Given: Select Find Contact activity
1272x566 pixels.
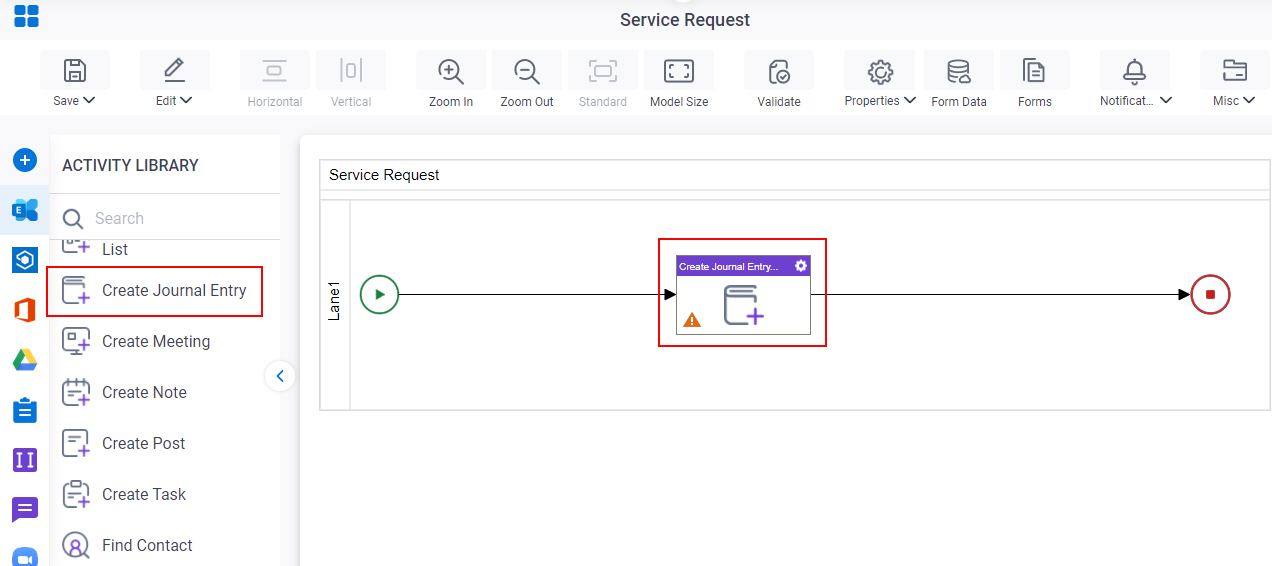Looking at the screenshot, I should (x=127, y=545).
